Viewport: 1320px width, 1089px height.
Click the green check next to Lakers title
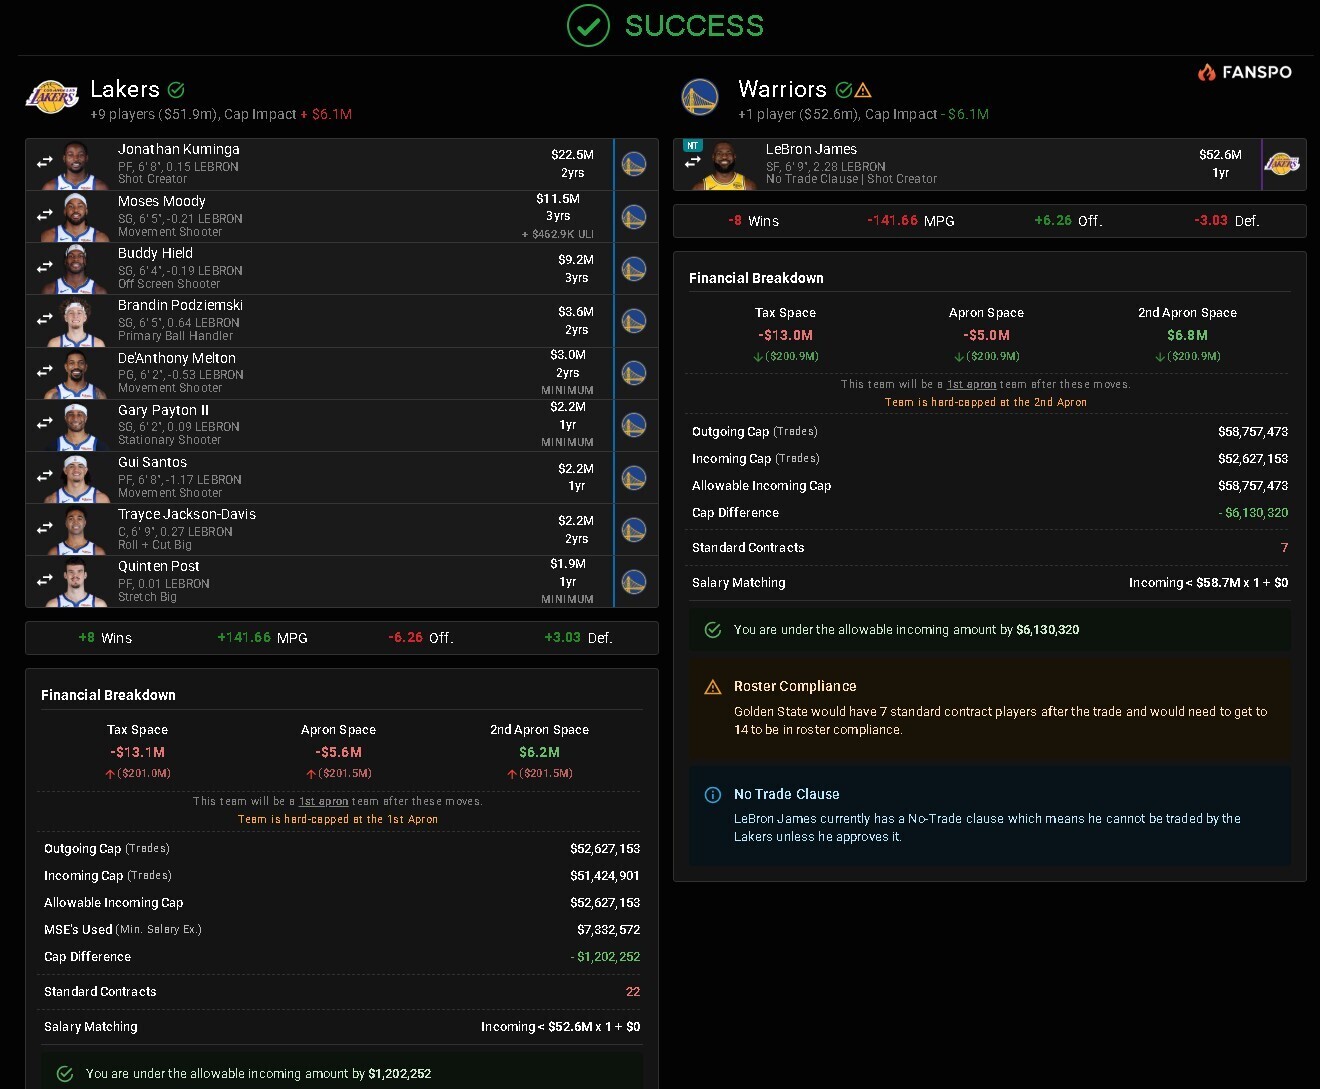pos(176,90)
